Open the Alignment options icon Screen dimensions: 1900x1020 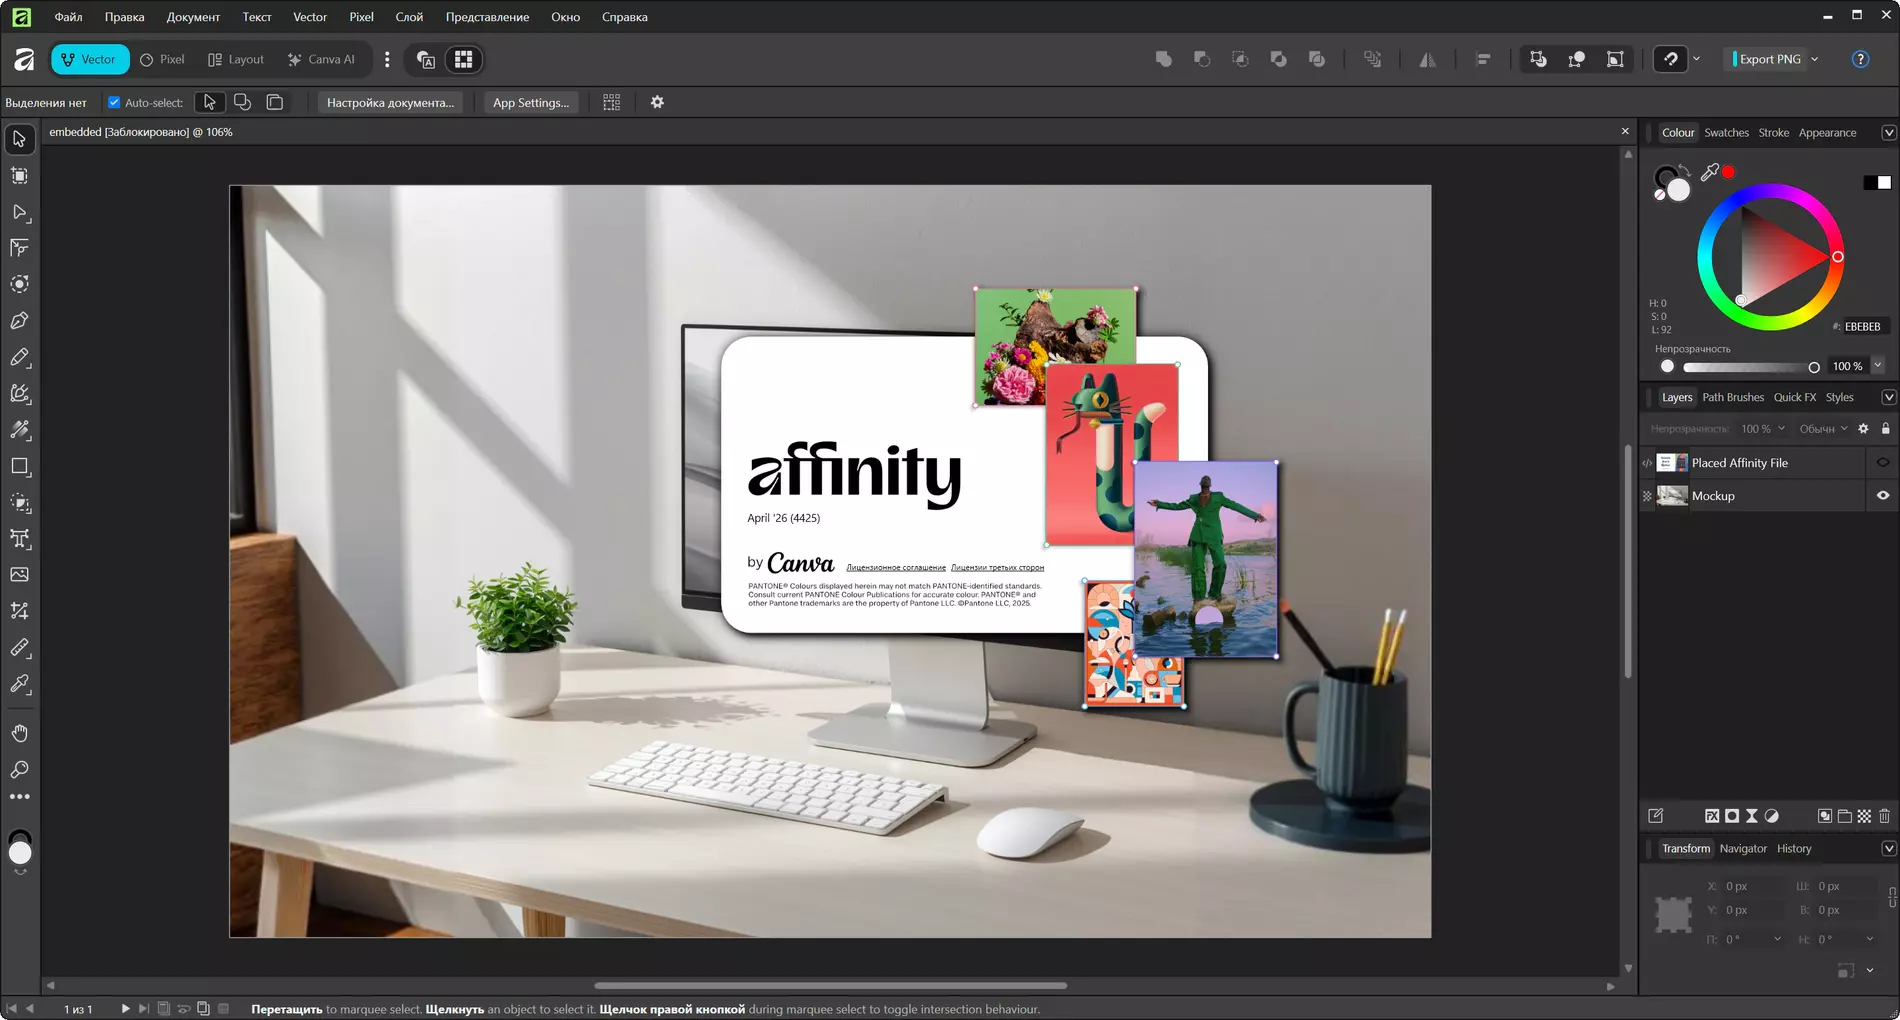(x=1483, y=59)
